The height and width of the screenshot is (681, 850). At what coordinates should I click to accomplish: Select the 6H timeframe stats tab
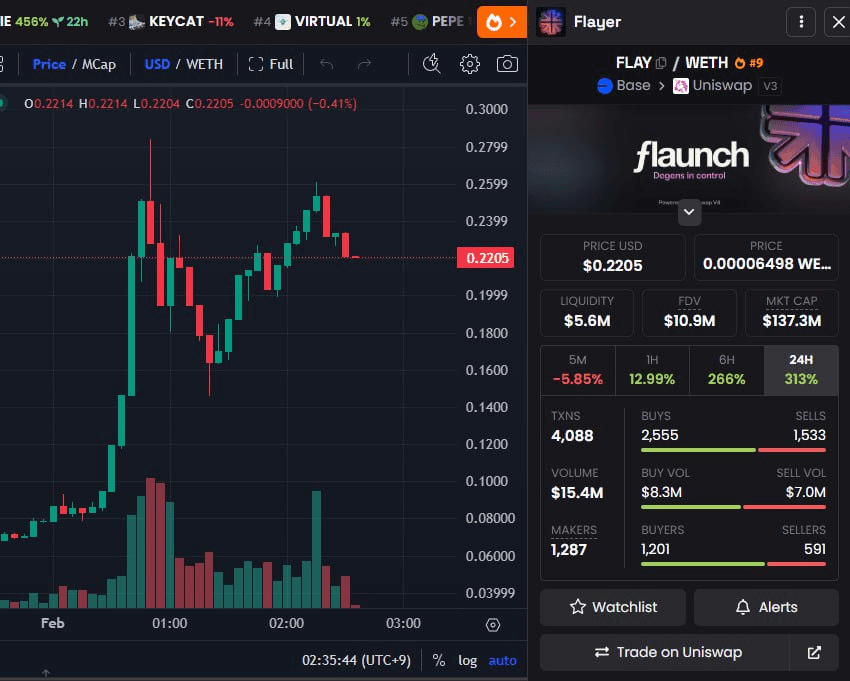click(x=726, y=370)
